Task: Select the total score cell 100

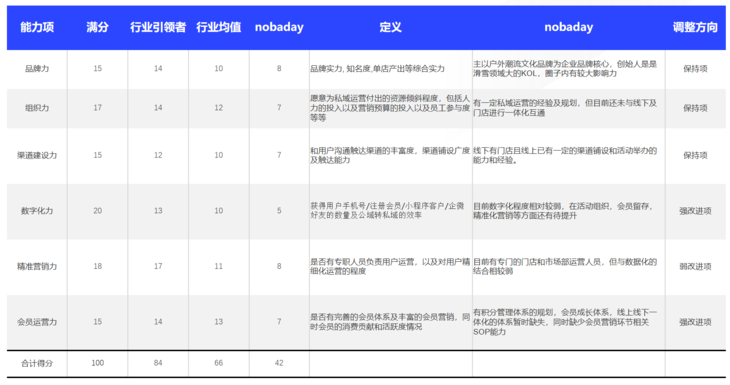Action: pyautogui.click(x=97, y=363)
